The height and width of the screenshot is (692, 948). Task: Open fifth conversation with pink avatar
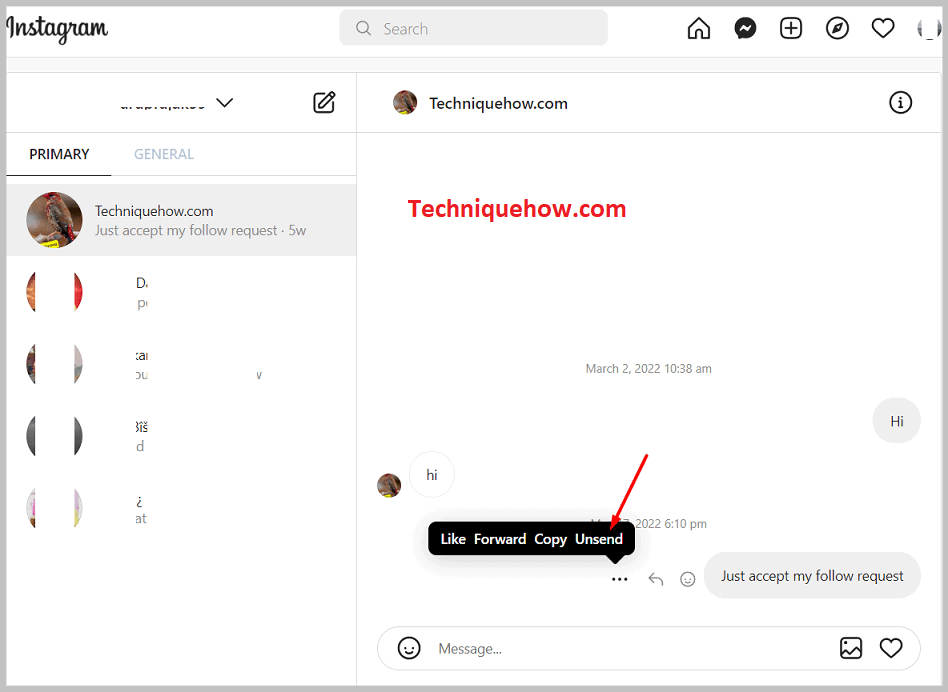[x=181, y=509]
